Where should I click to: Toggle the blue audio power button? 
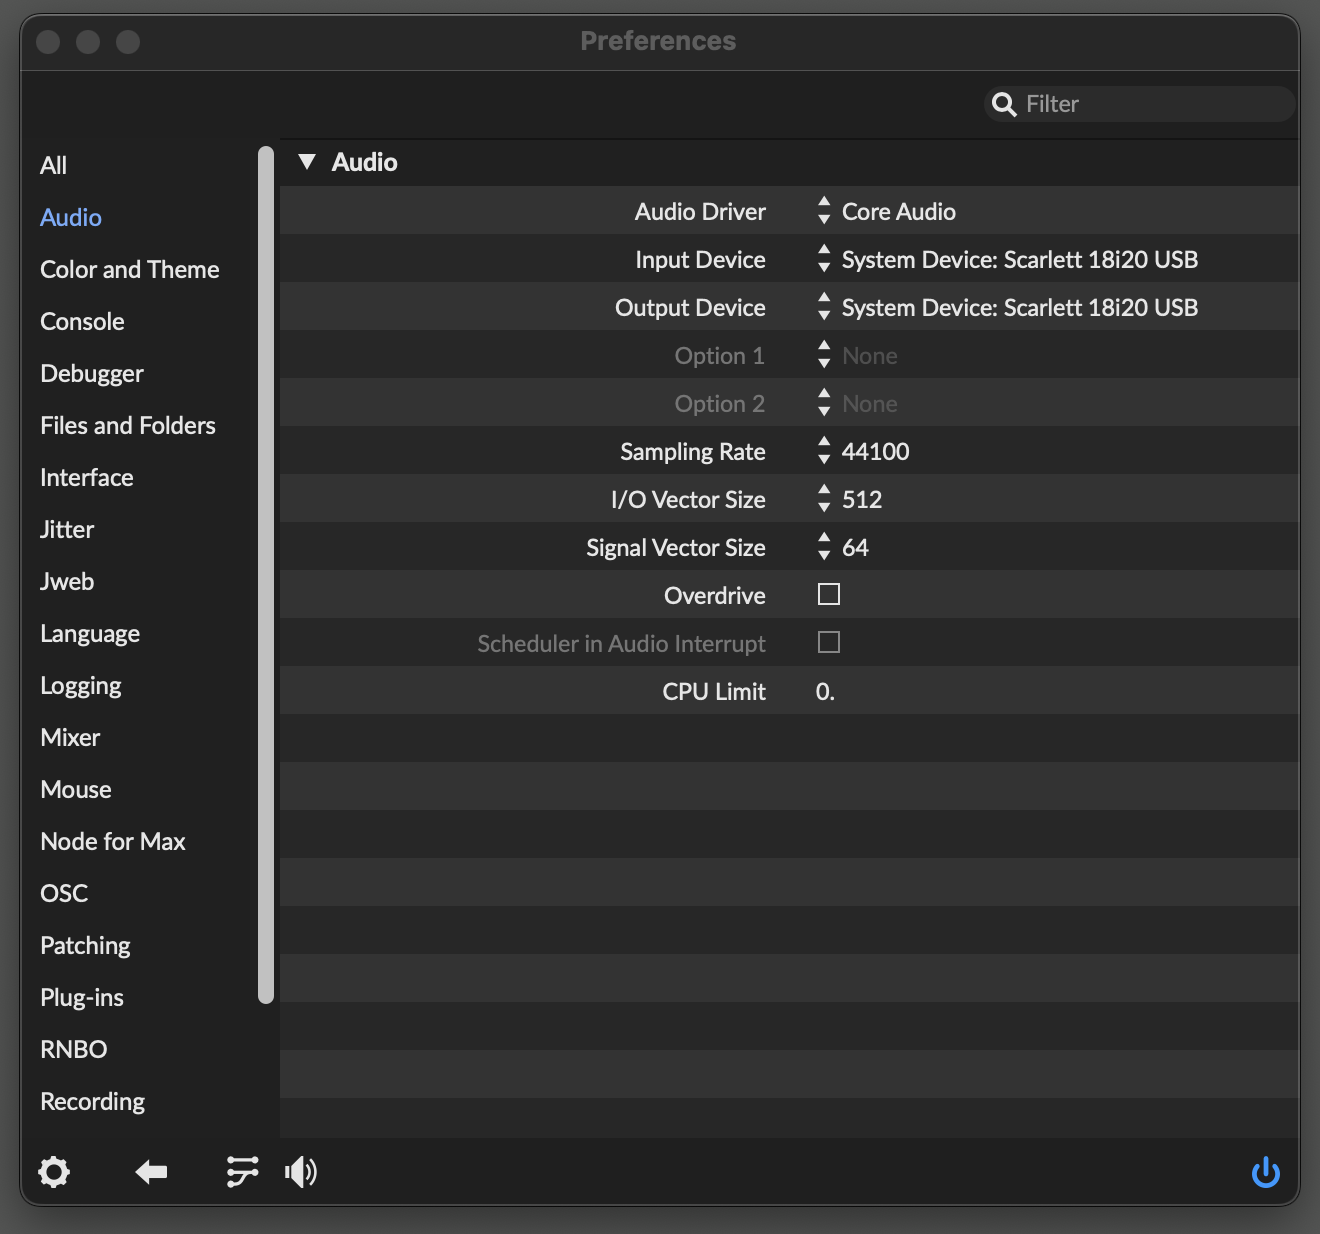click(1265, 1171)
